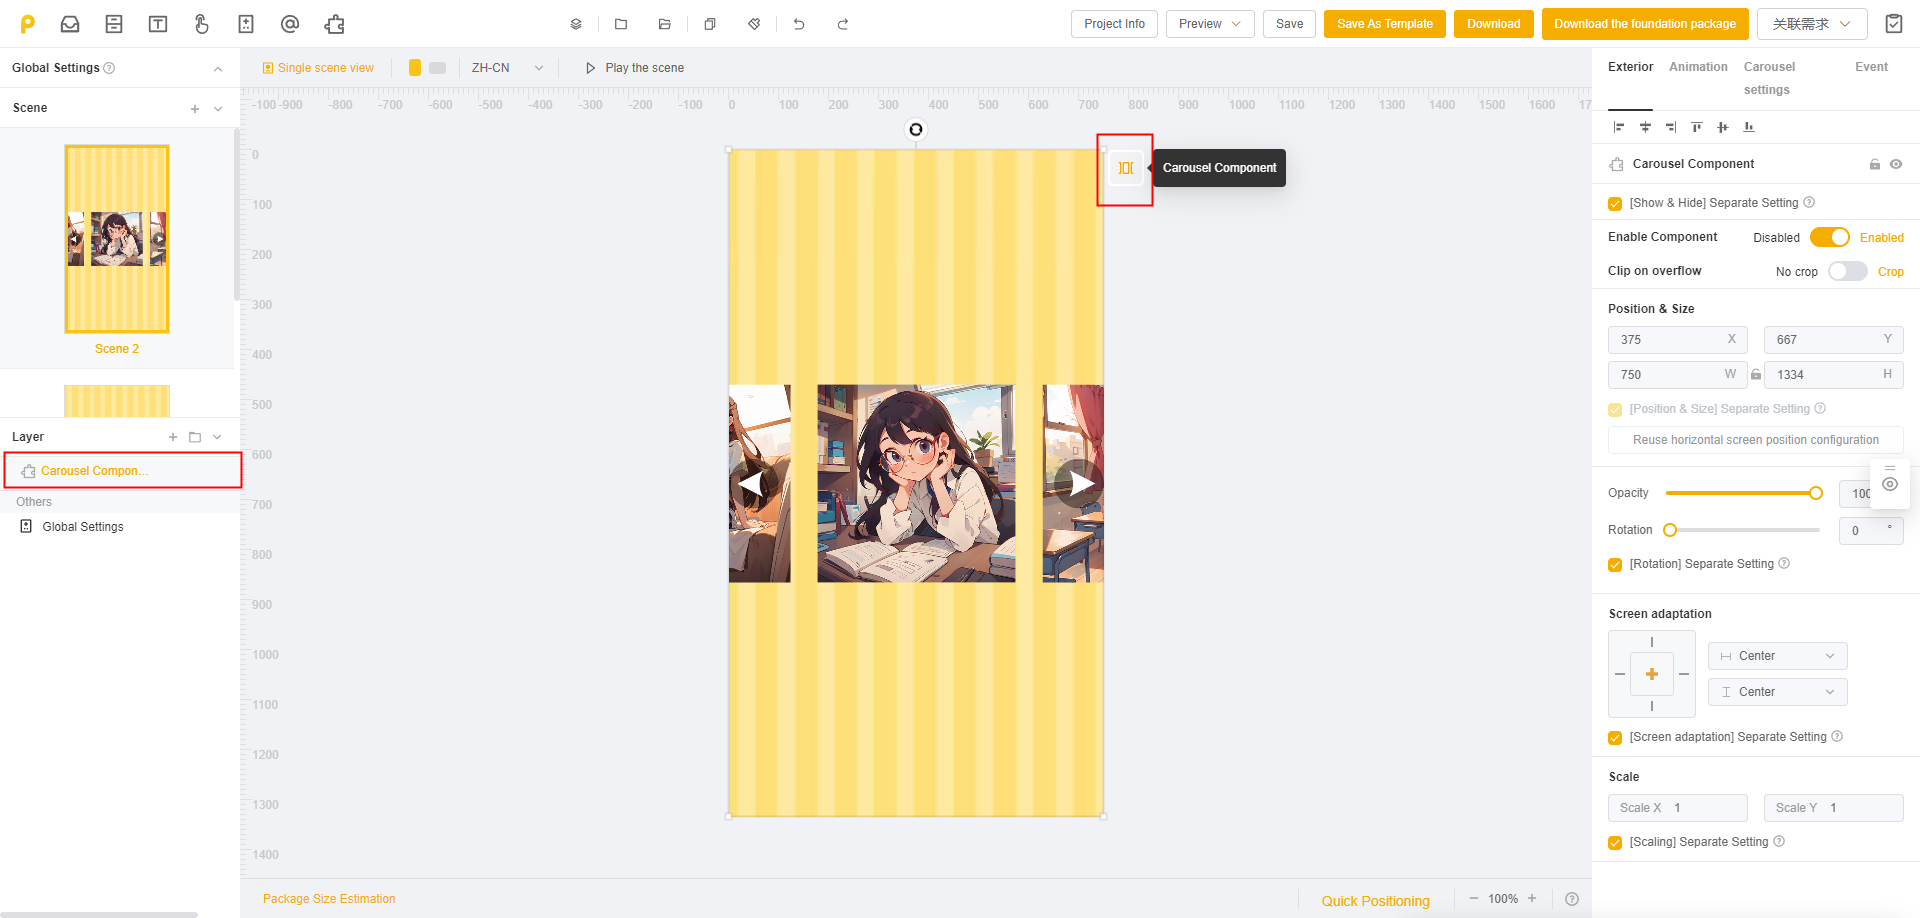The width and height of the screenshot is (1920, 918).
Task: Open the ZH-CN language dropdown
Action: 508,68
